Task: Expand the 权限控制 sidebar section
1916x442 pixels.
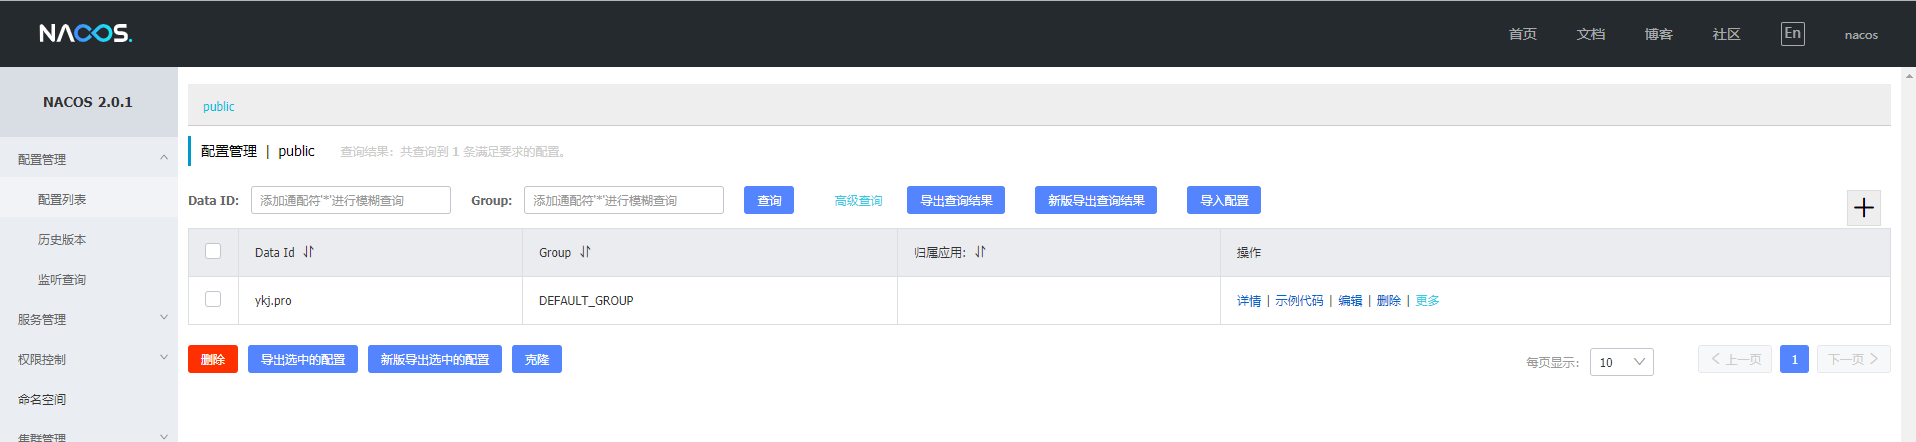Action: (x=88, y=359)
